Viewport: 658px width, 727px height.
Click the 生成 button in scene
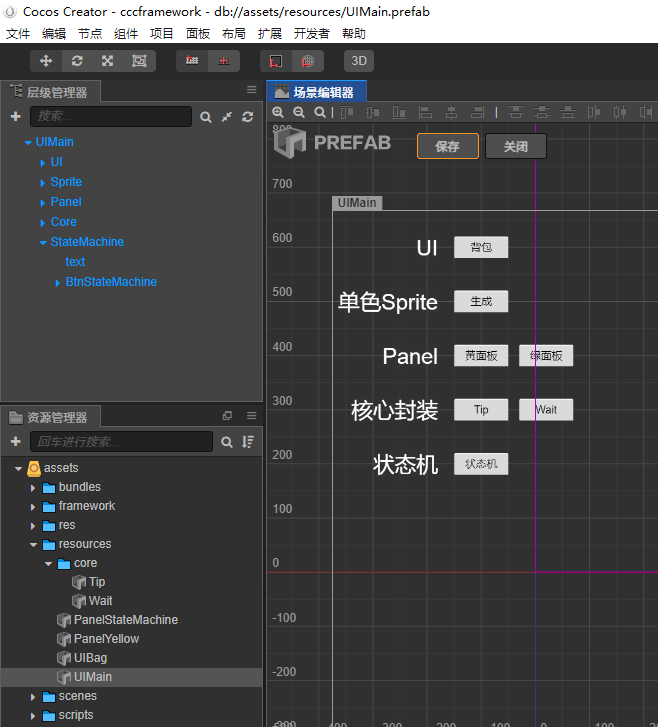pos(481,301)
